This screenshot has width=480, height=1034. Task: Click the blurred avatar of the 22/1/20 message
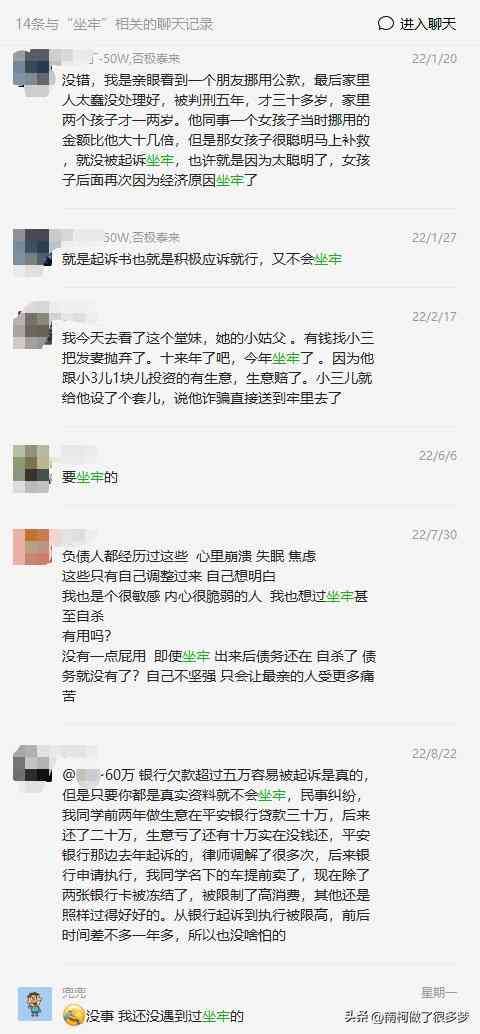coord(31,67)
